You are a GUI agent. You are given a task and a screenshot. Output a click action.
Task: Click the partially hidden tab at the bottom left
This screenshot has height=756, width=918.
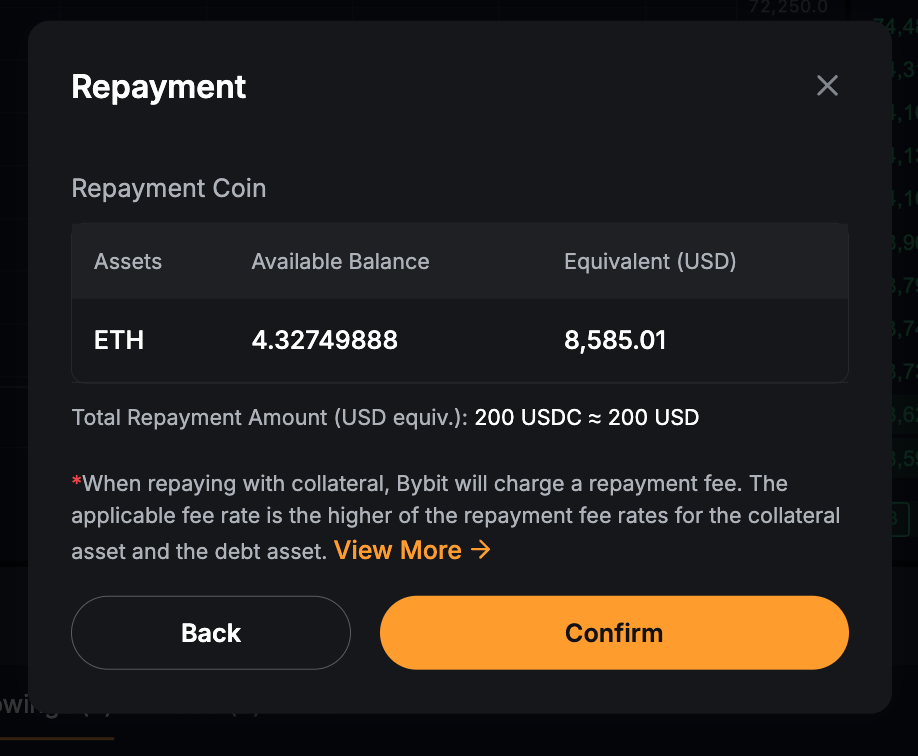tap(30, 707)
